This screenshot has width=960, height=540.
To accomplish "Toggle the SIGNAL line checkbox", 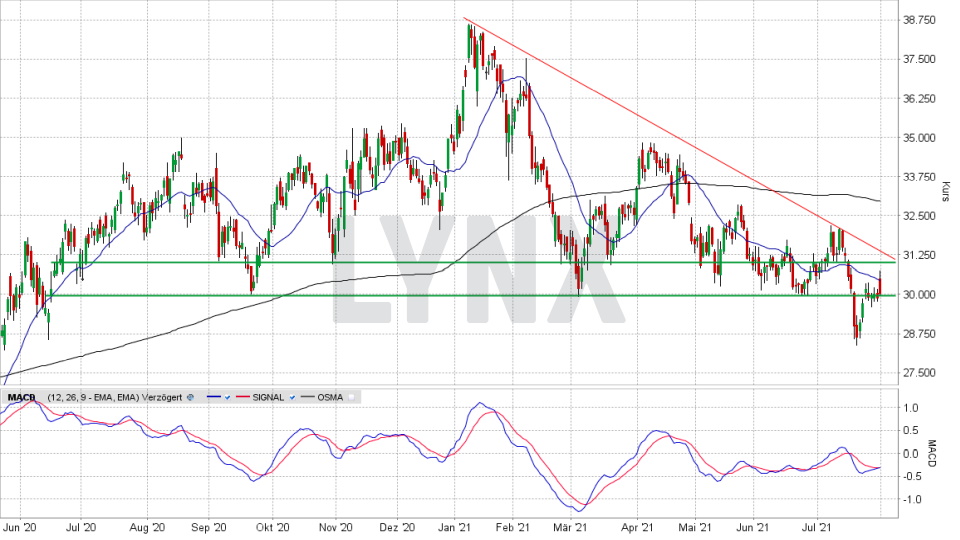I will pyautogui.click(x=292, y=397).
